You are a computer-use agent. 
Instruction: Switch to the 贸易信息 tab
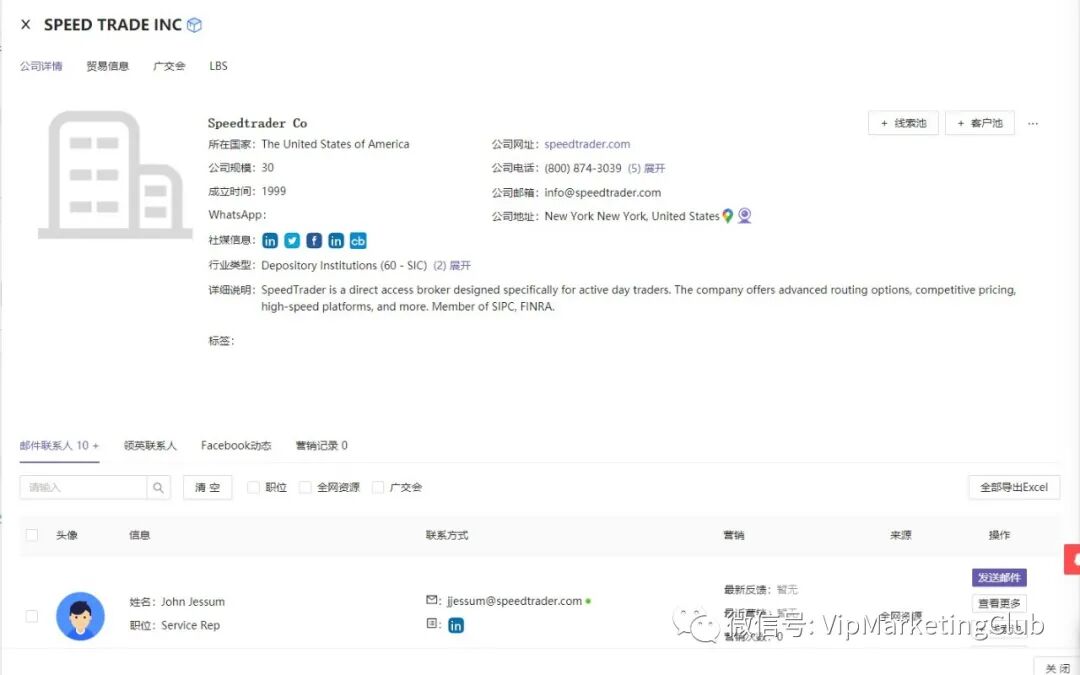(107, 66)
